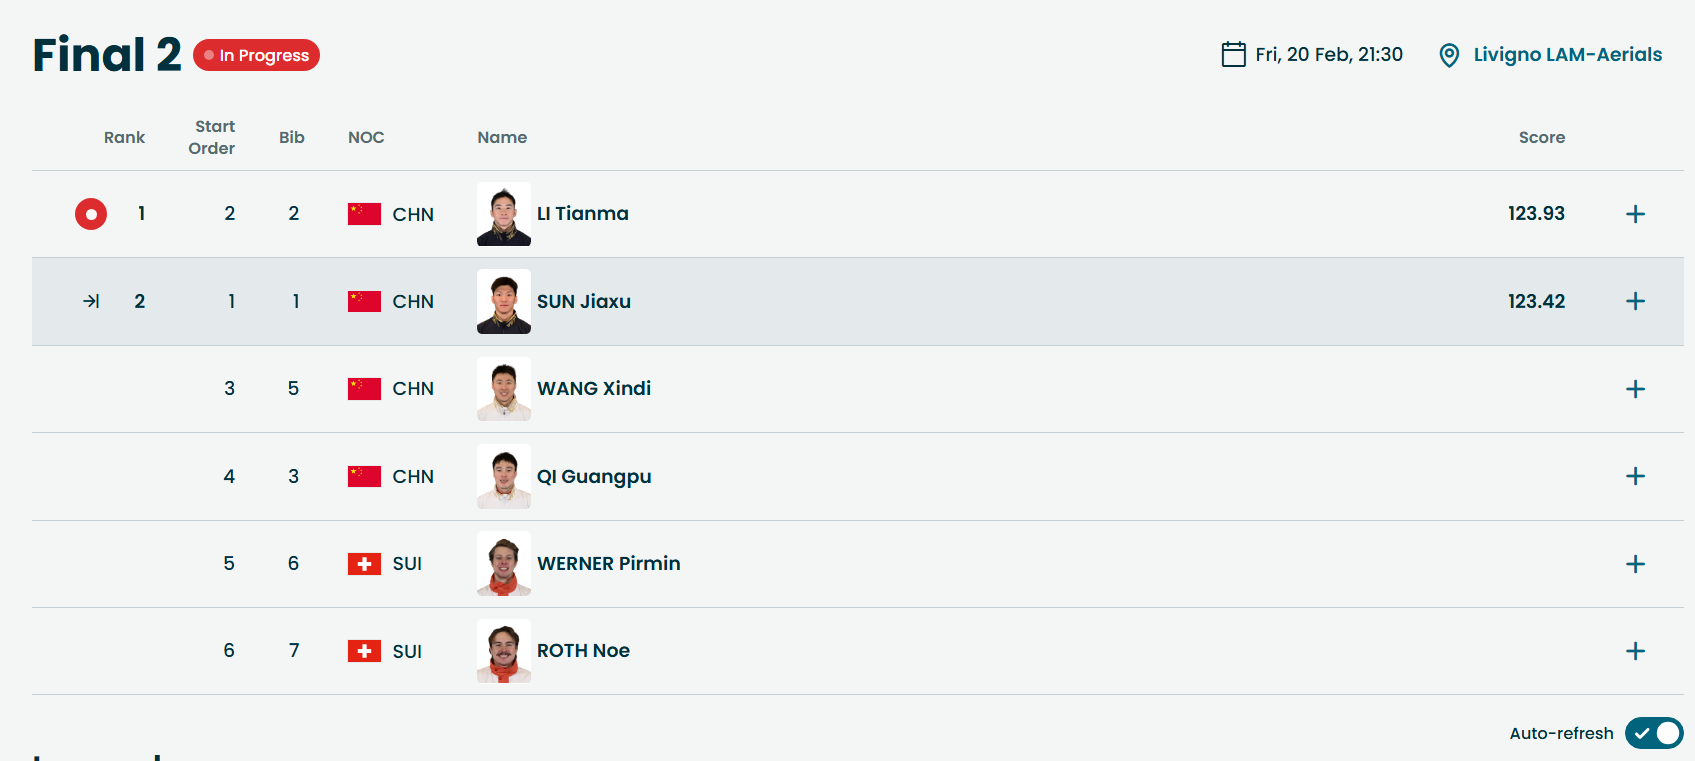The image size is (1695, 761).
Task: Click the China flag next to LI Tianma
Action: tap(364, 214)
